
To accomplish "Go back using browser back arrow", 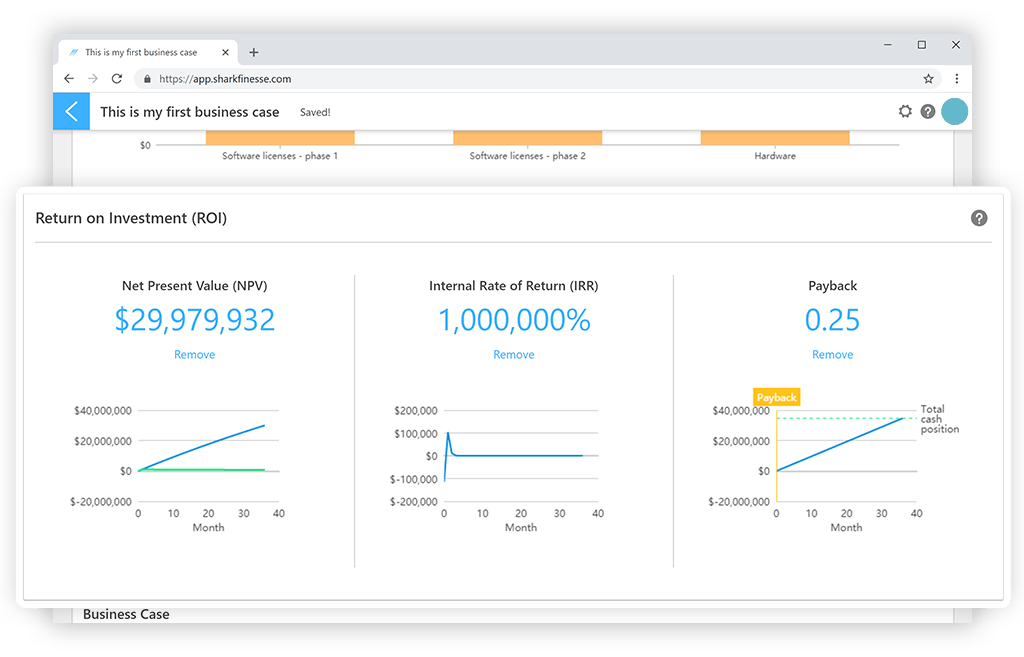I will 69,78.
